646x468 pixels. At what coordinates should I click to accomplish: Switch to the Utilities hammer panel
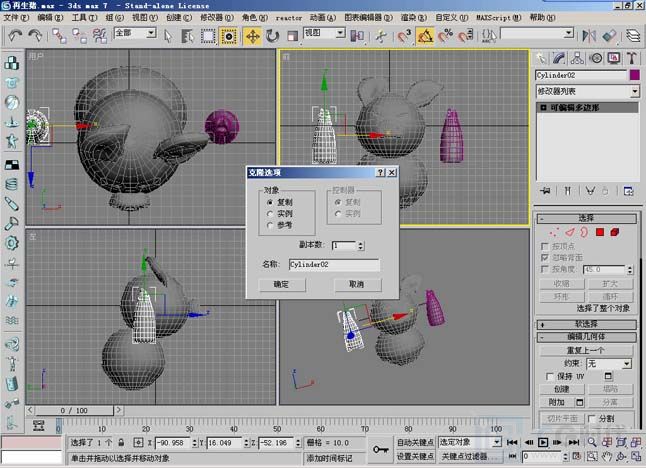pyautogui.click(x=632, y=58)
